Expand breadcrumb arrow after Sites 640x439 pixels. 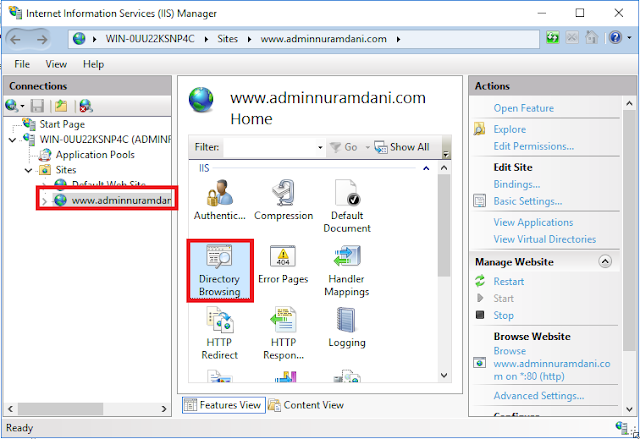249,39
